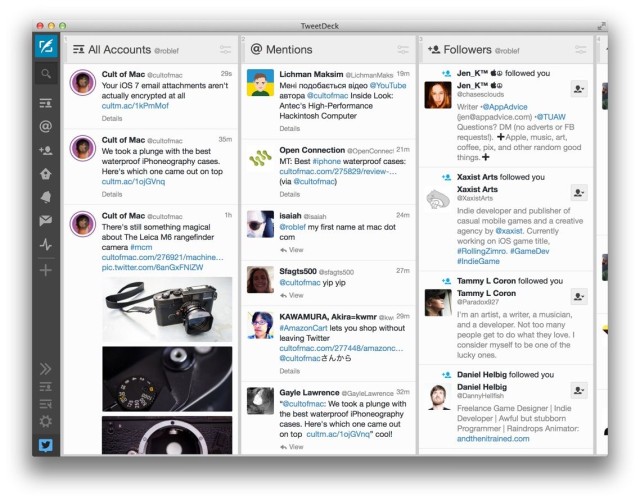Click the #AmazonCart hashtag
640x501 pixels.
(303, 328)
